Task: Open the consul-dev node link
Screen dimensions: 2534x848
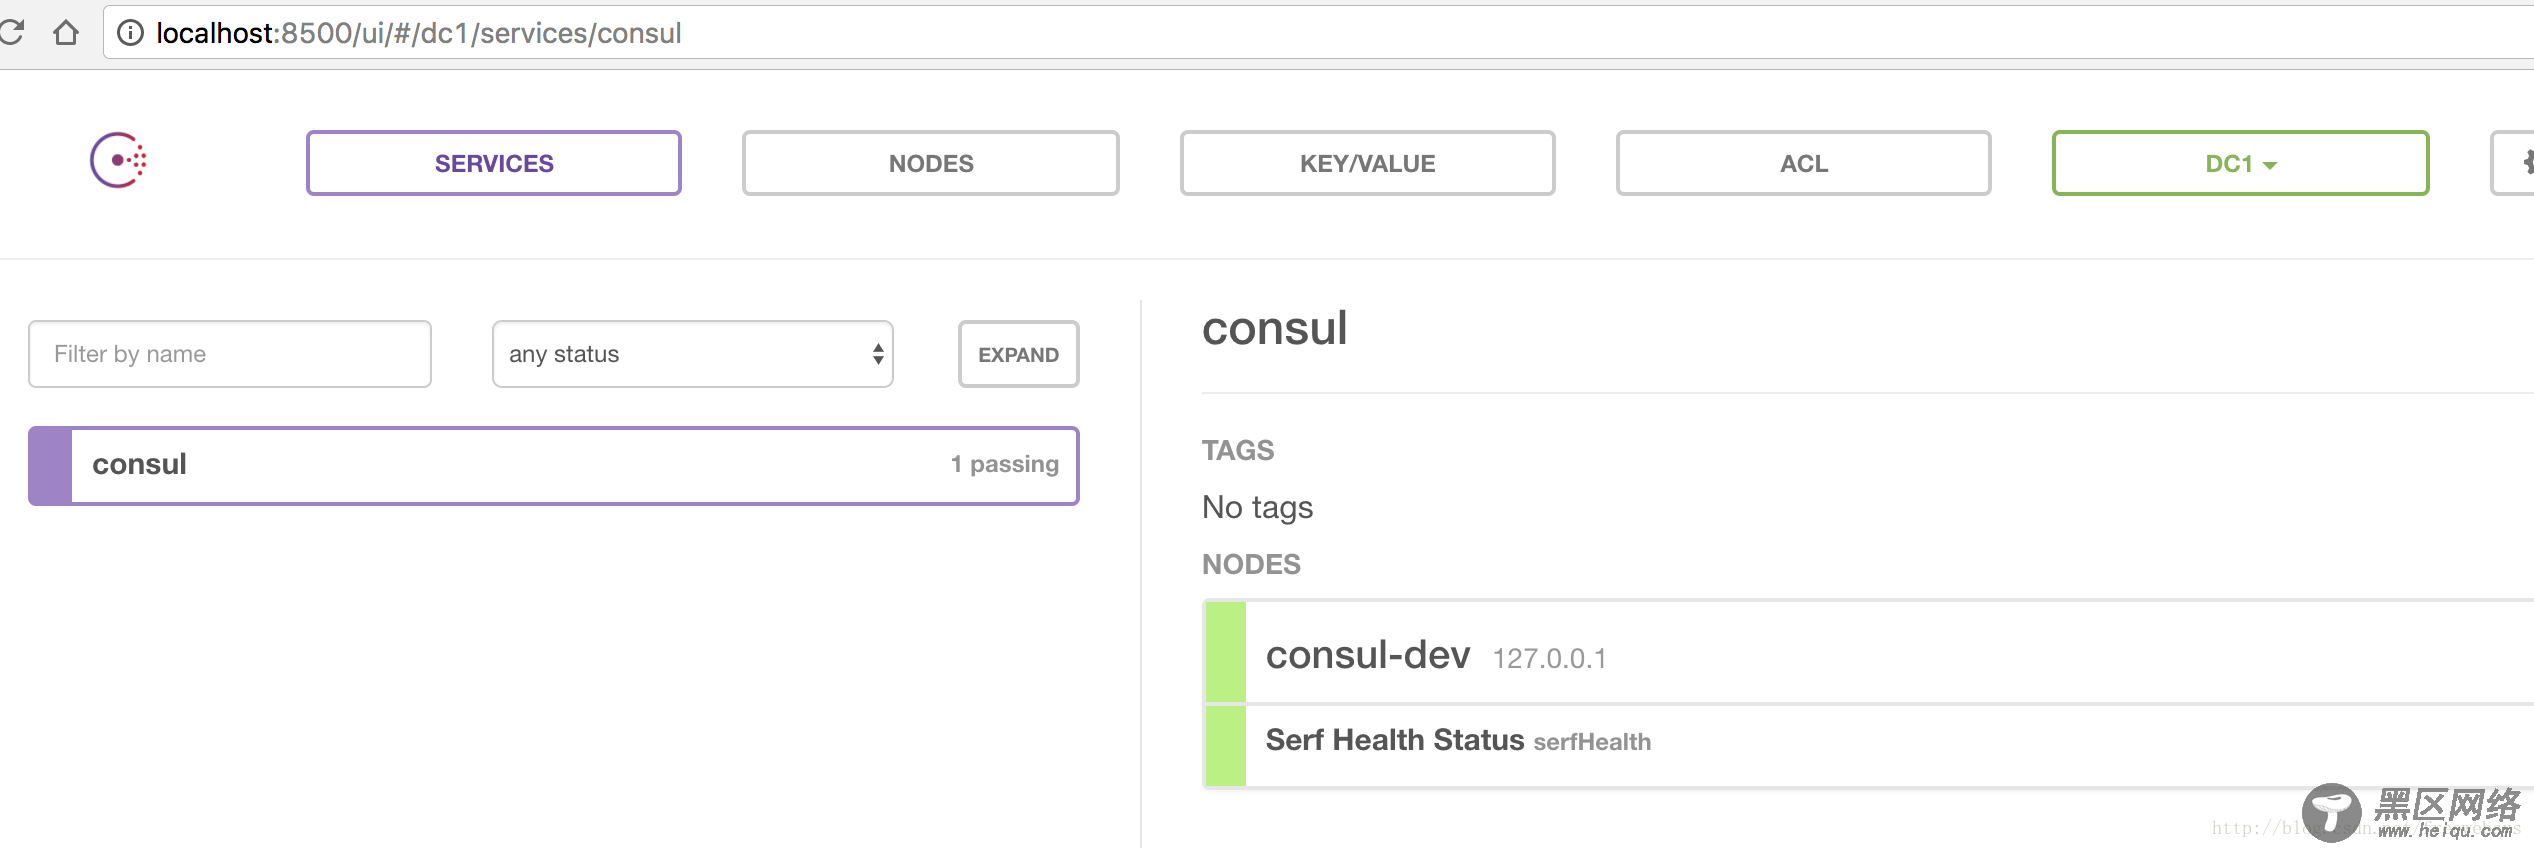Action: click(1368, 655)
